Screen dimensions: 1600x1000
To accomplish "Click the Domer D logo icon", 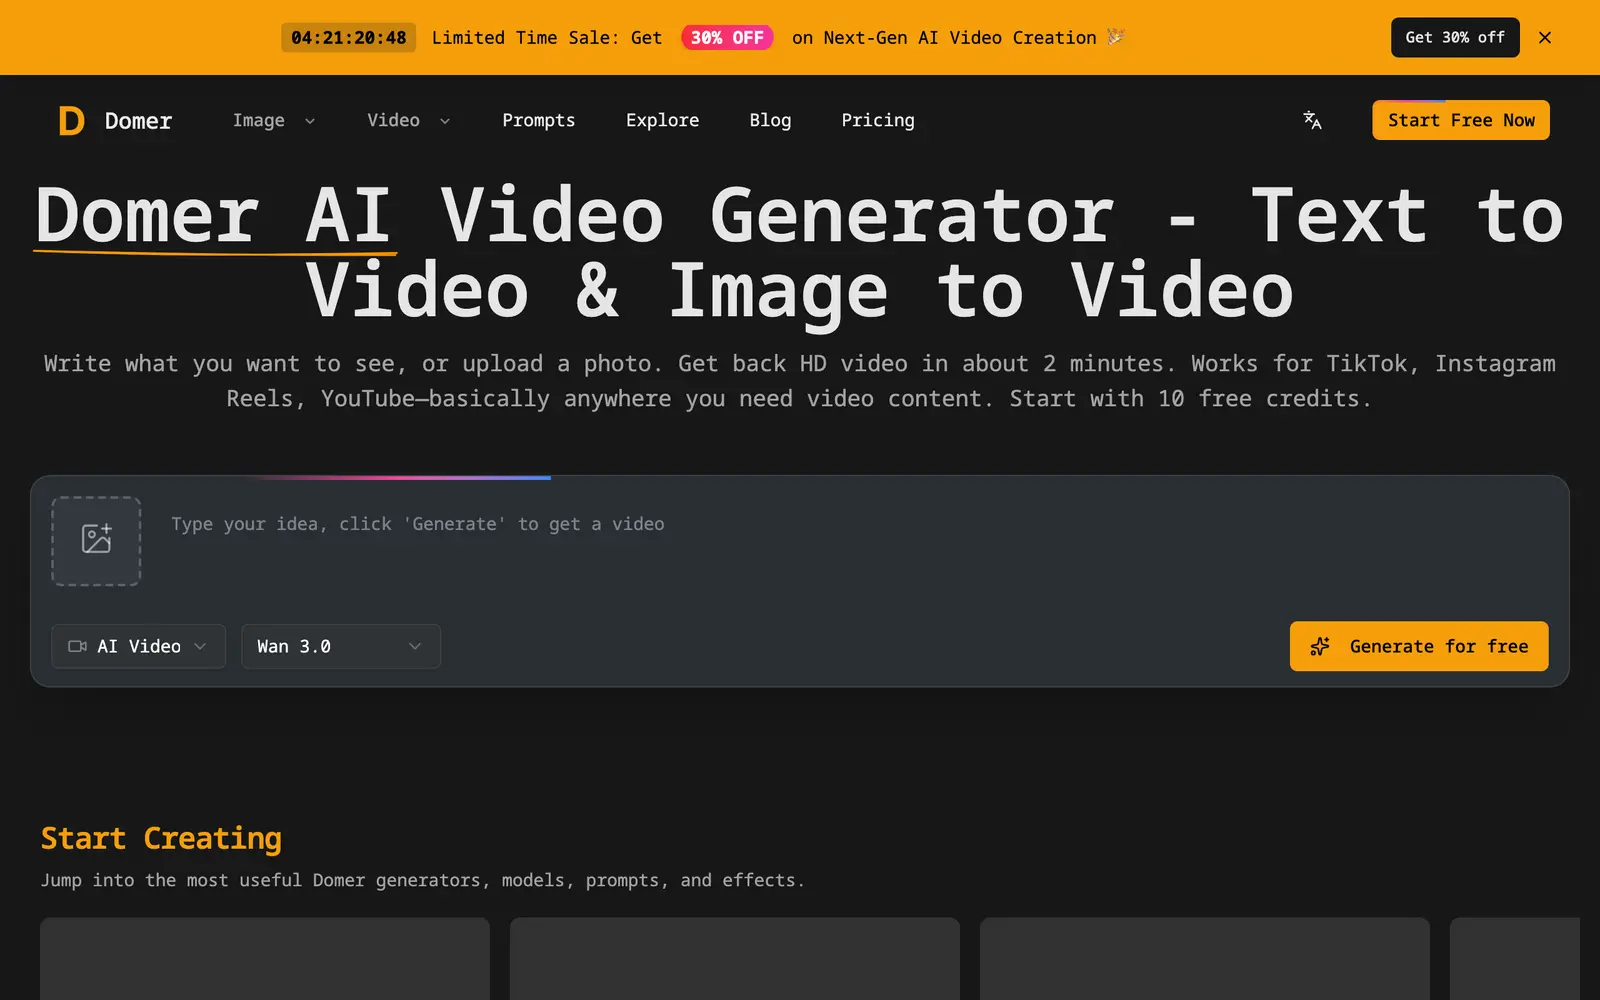I will [71, 121].
